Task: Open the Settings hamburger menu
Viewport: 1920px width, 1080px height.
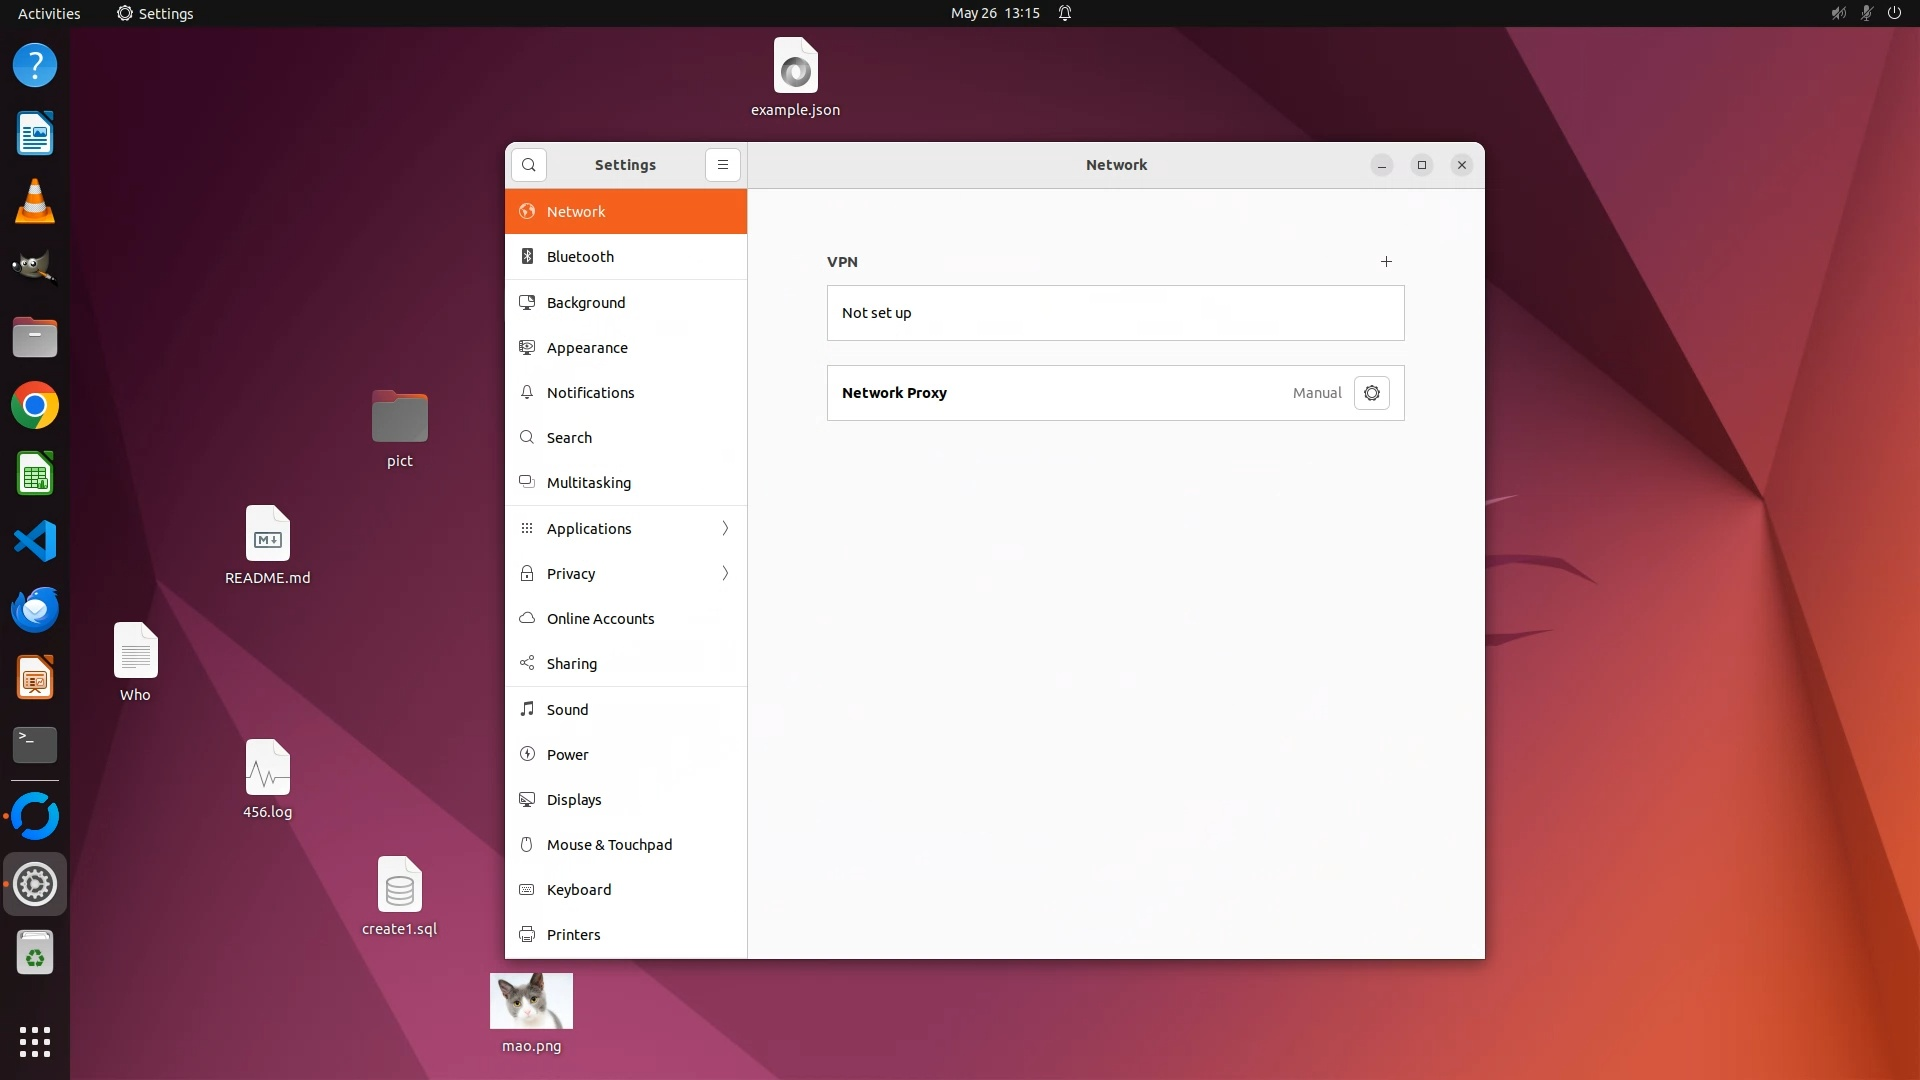Action: [x=723, y=165]
